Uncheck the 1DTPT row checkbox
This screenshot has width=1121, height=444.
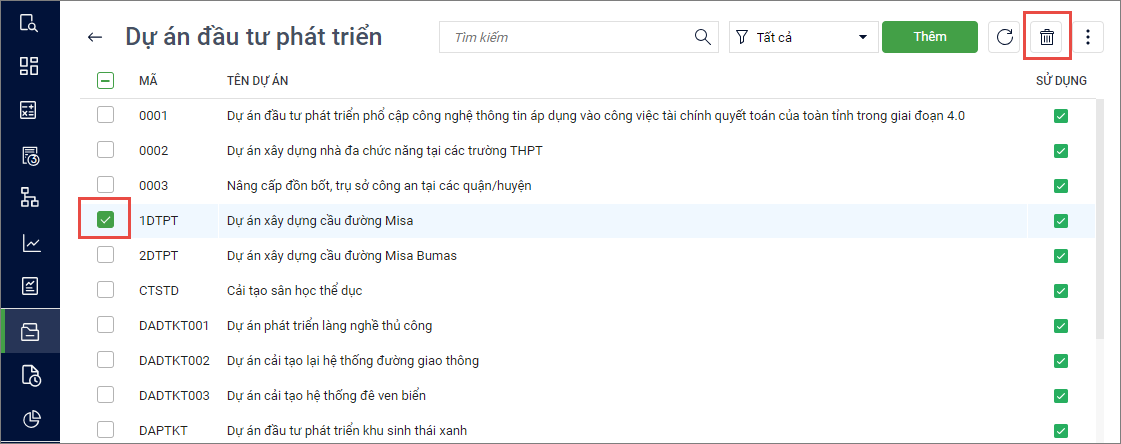(105, 220)
